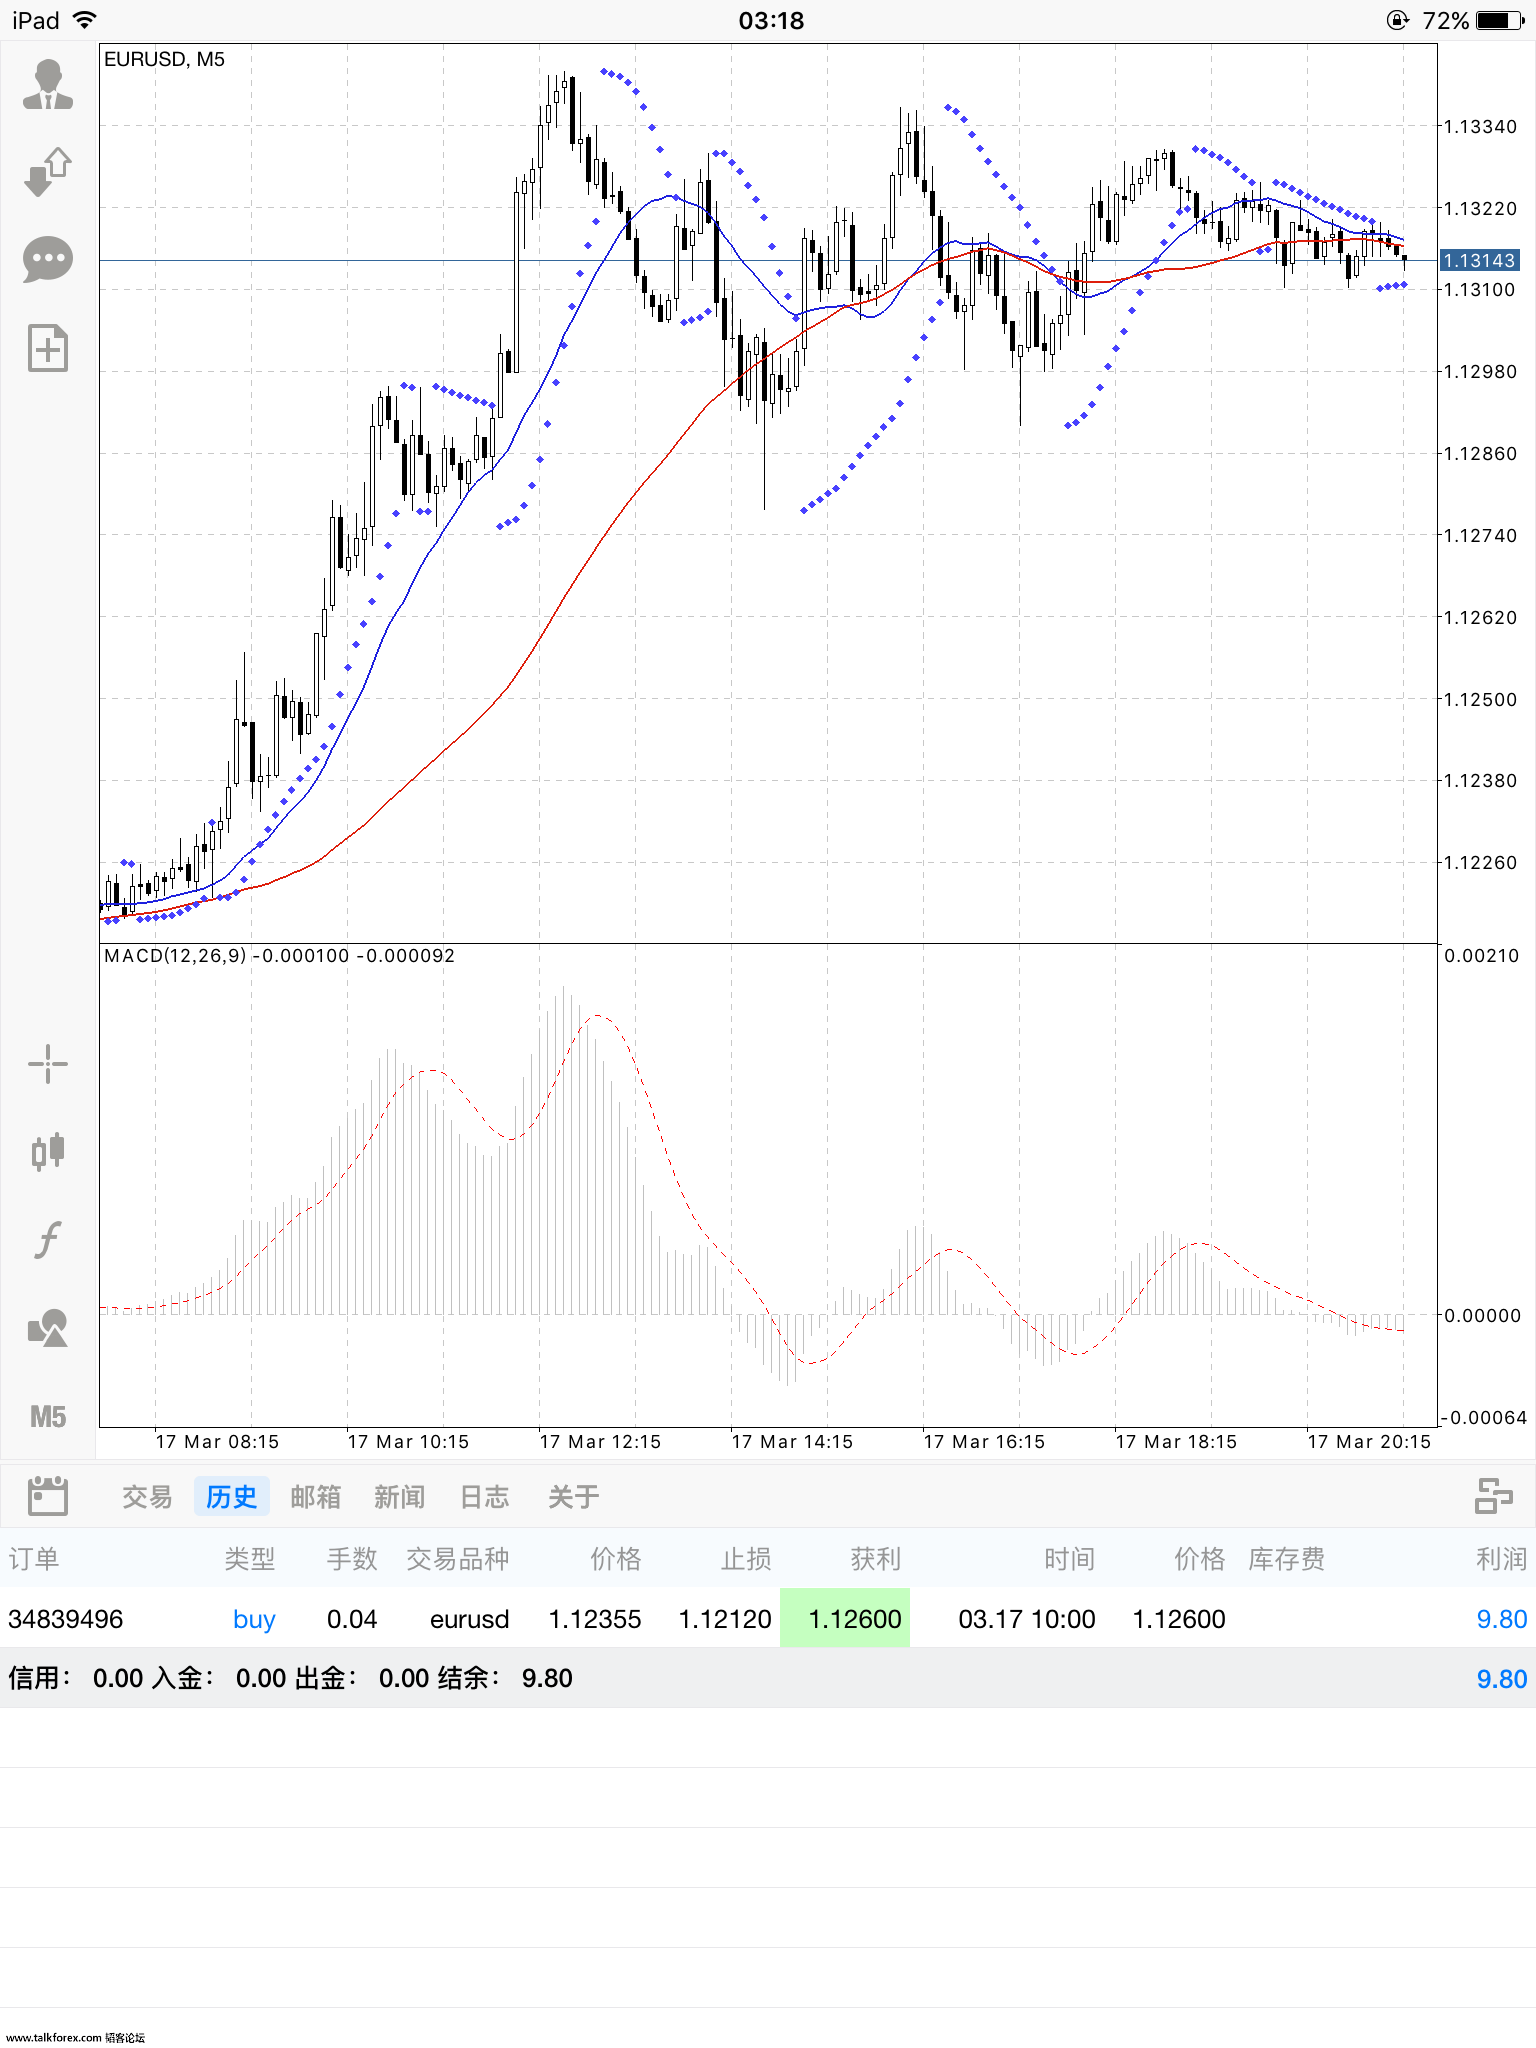Click the order profit 9.80 in the buy row

pos(1502,1619)
